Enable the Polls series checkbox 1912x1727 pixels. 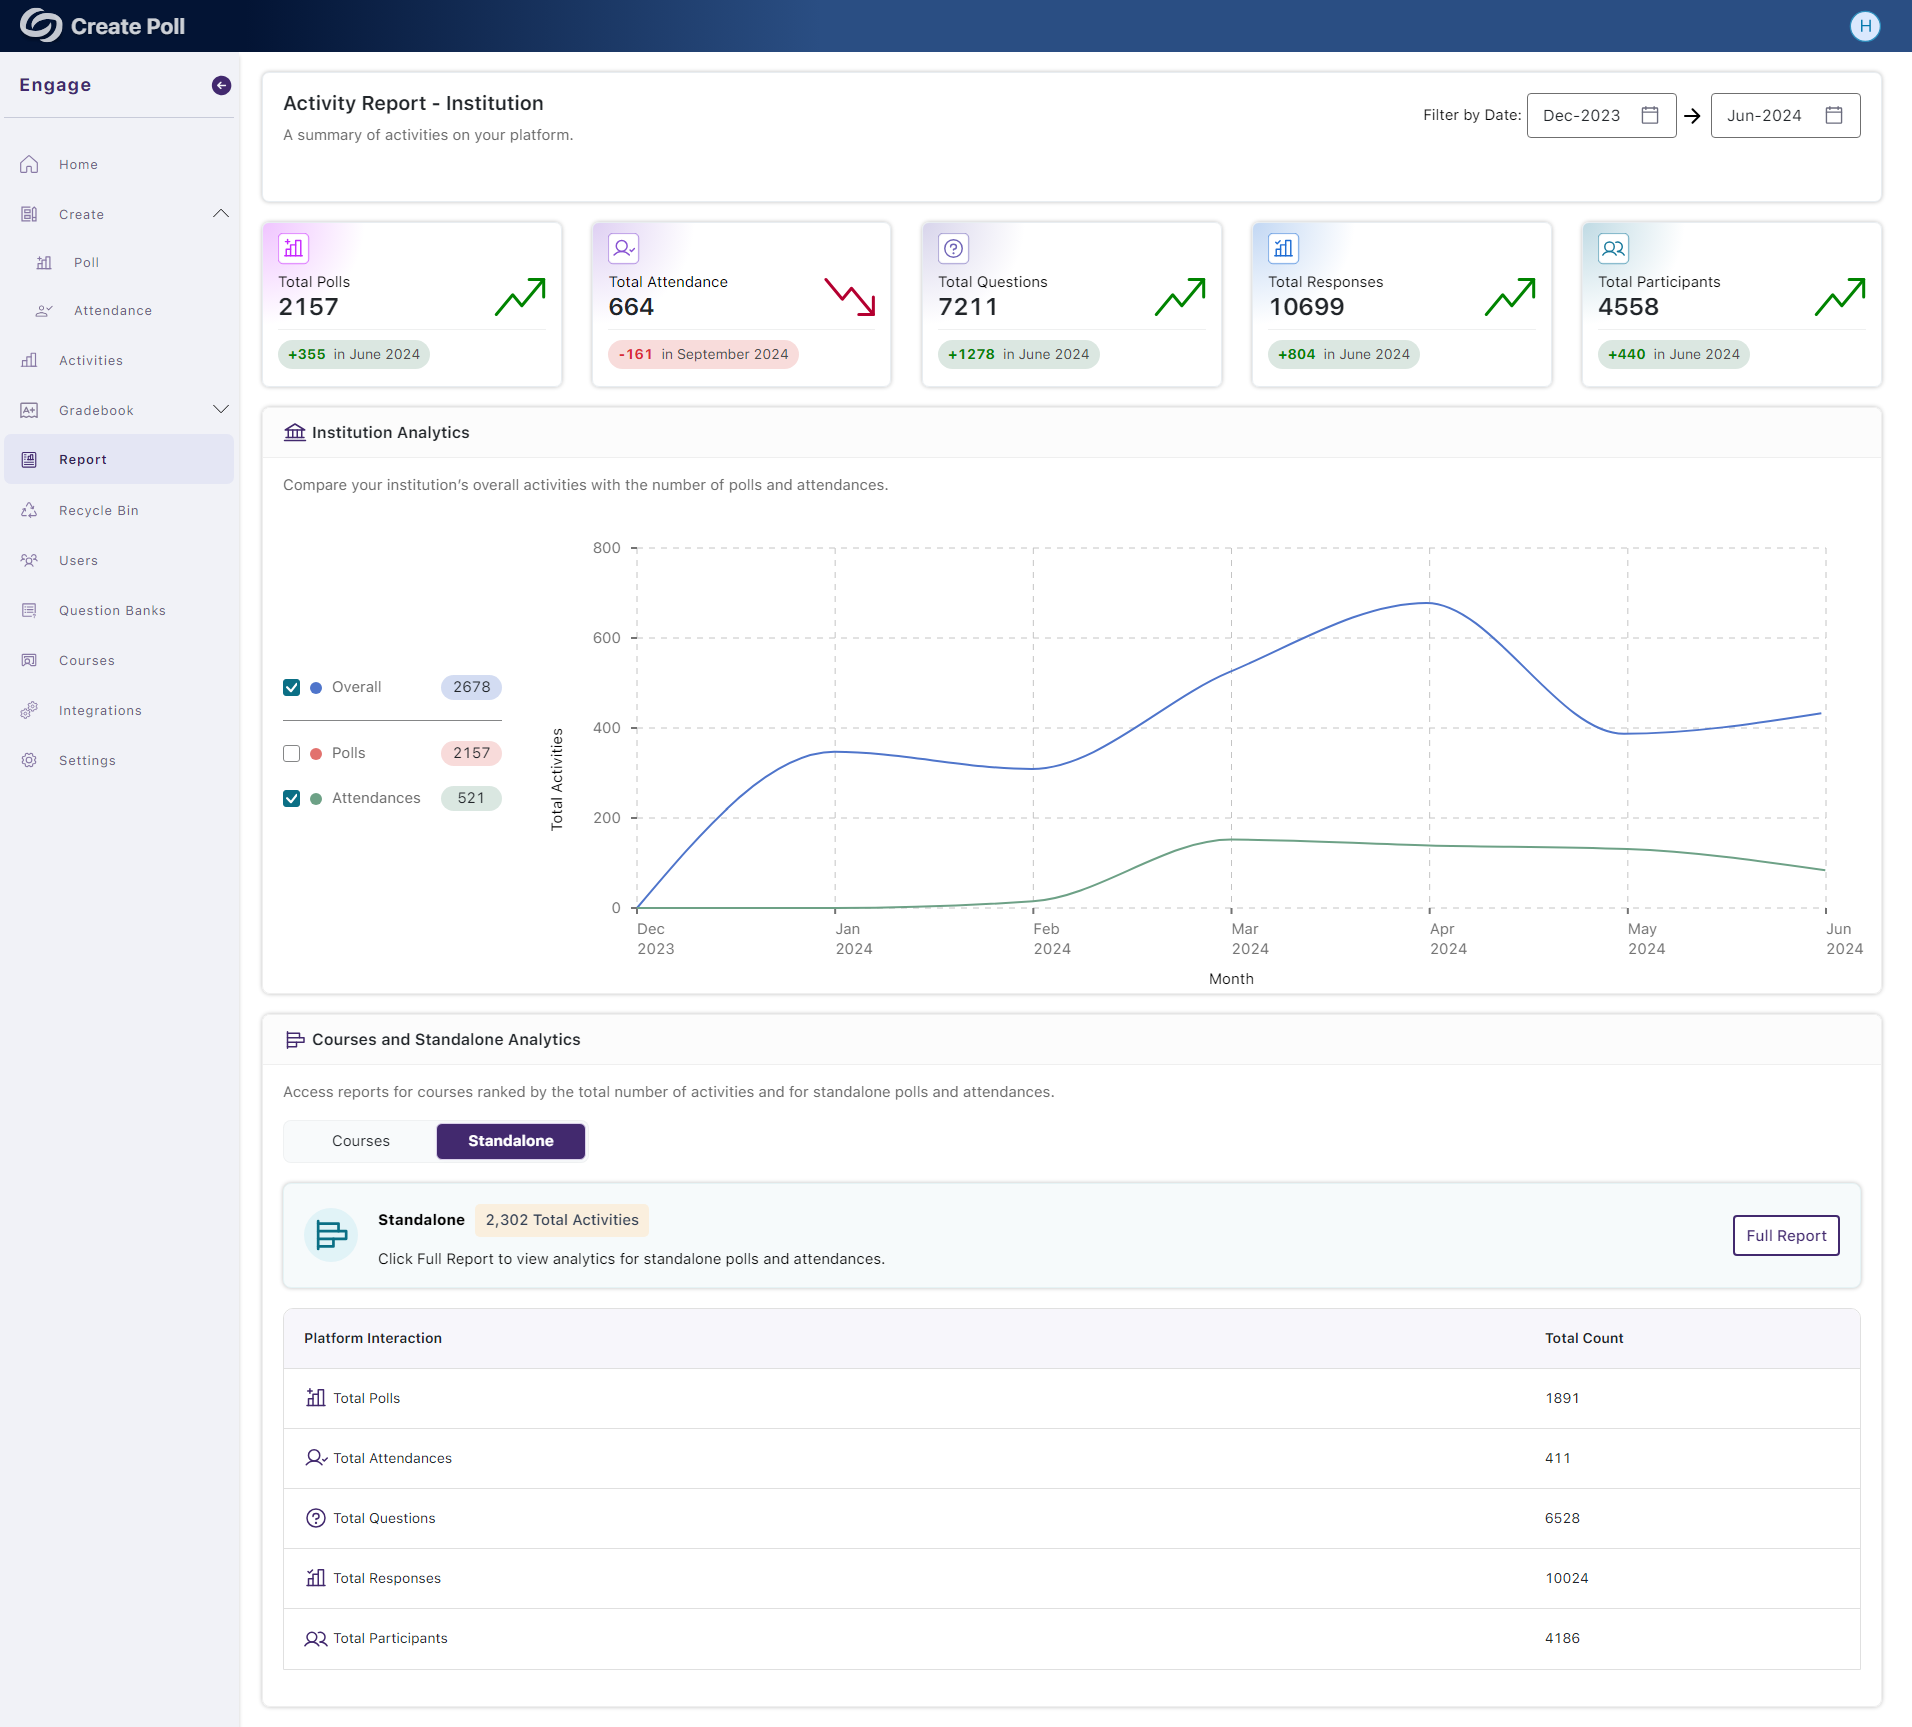(292, 754)
